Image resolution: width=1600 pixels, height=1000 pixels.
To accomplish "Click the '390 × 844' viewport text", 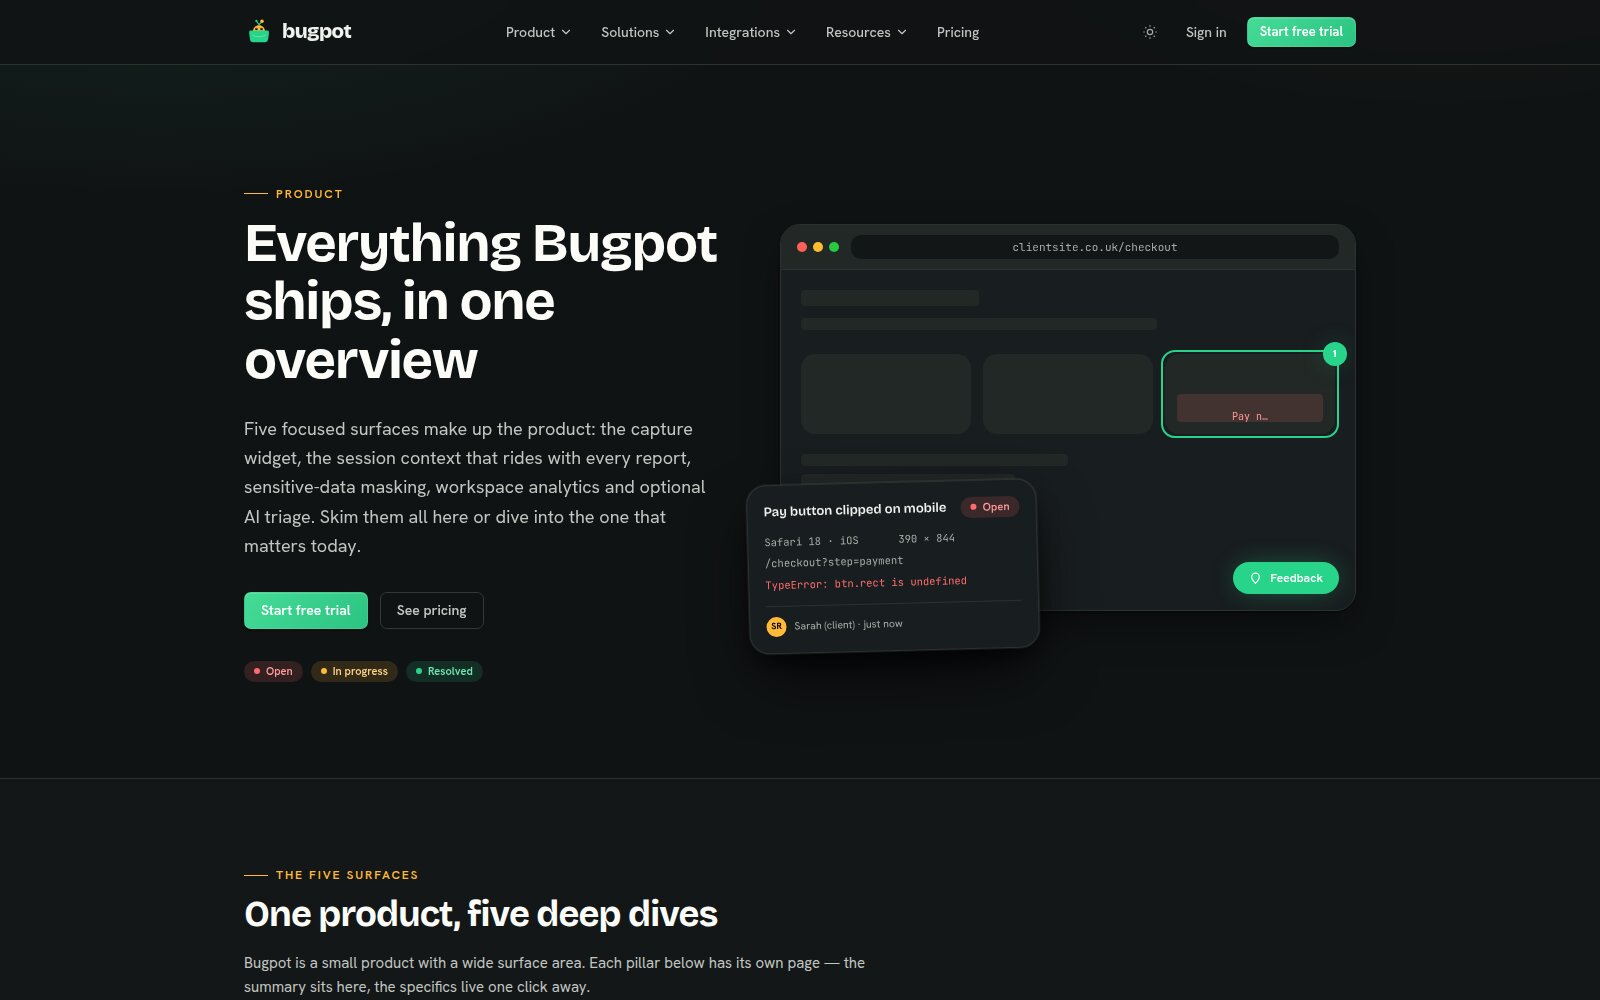I will [927, 538].
